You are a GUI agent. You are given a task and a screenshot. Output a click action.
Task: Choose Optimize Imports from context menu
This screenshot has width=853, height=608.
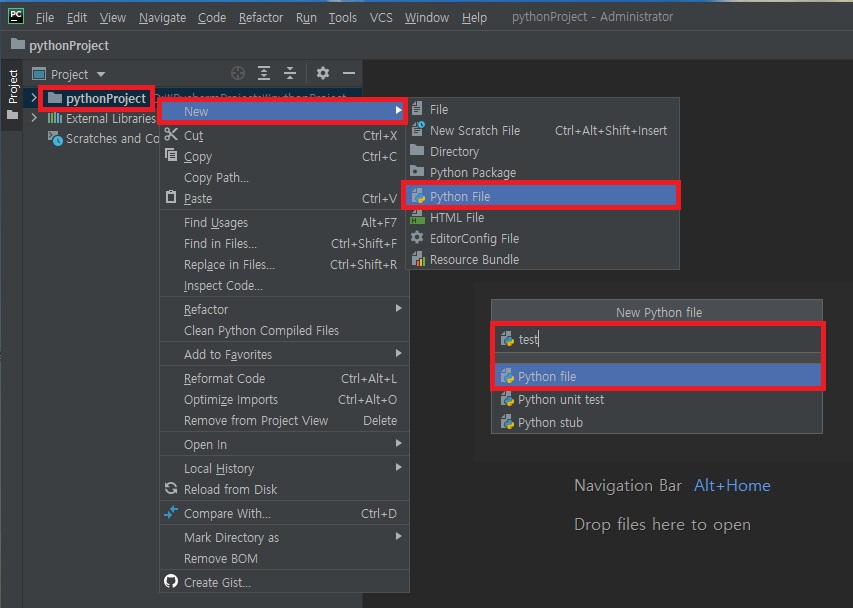(x=284, y=400)
